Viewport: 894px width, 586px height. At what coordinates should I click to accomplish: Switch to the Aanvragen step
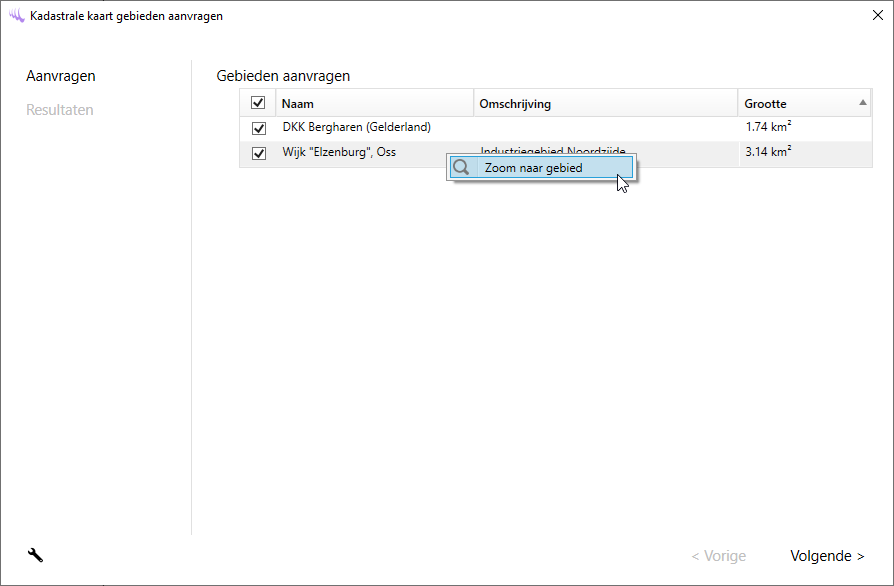tap(61, 76)
